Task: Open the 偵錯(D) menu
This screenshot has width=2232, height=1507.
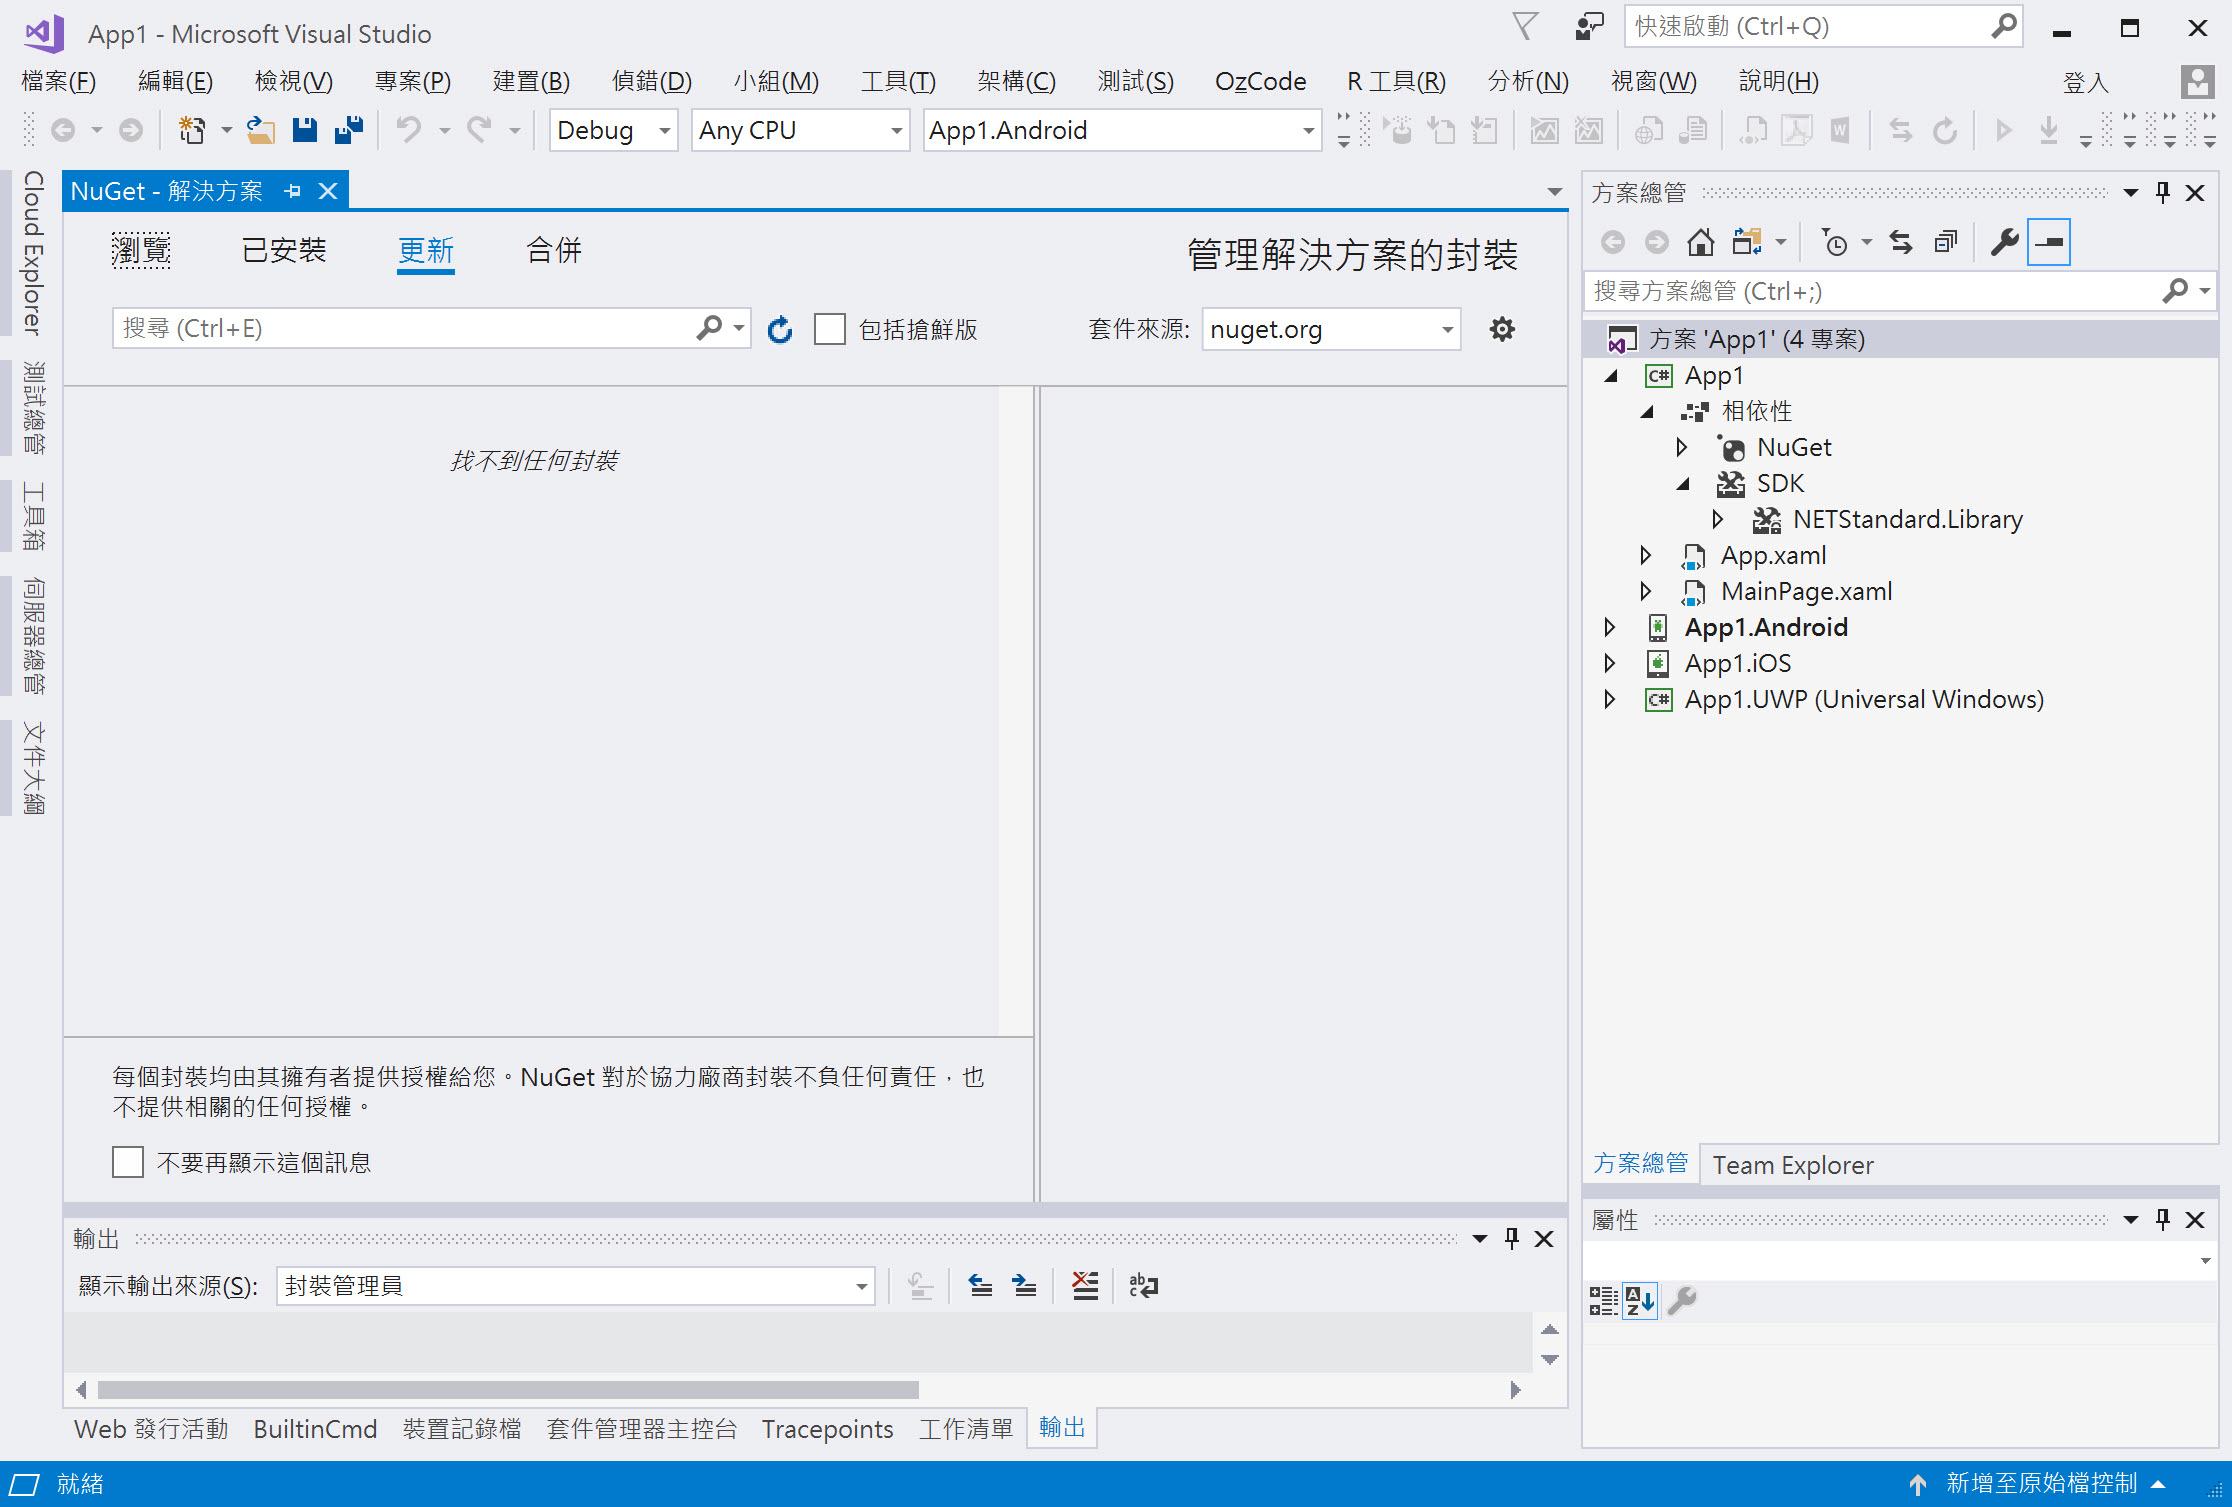Action: pyautogui.click(x=652, y=81)
